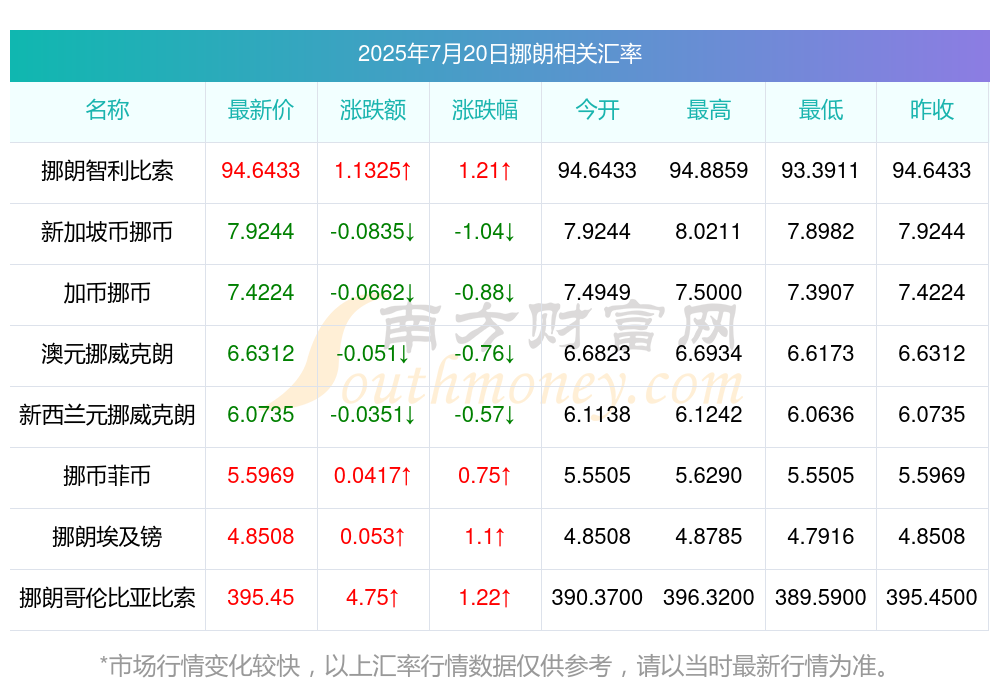Click the red latest price 94.6433
This screenshot has width=1000, height=698.
(x=261, y=171)
